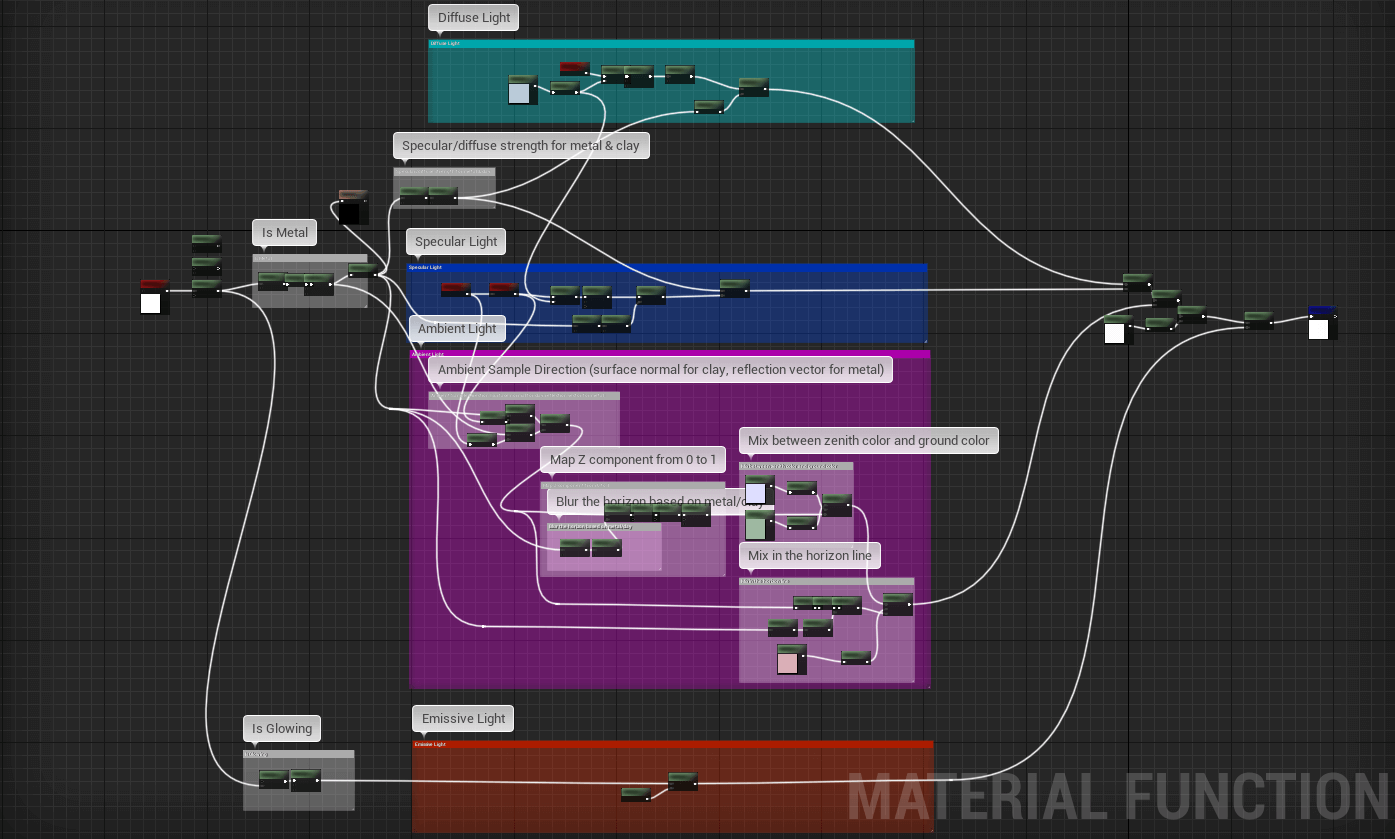Click the black preview node above Is Metal
The height and width of the screenshot is (839, 1395).
point(353,208)
